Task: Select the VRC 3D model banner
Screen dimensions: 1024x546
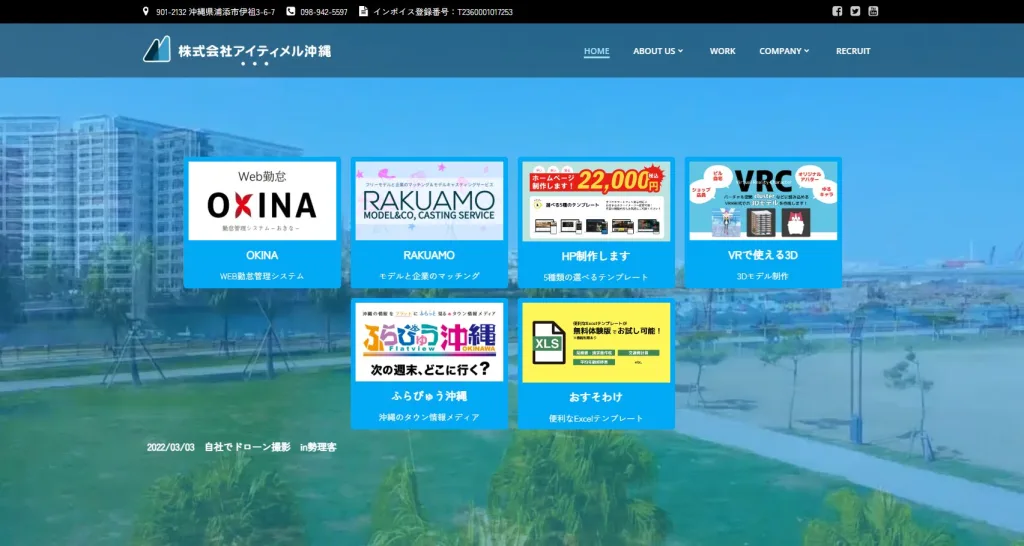Action: (x=763, y=201)
